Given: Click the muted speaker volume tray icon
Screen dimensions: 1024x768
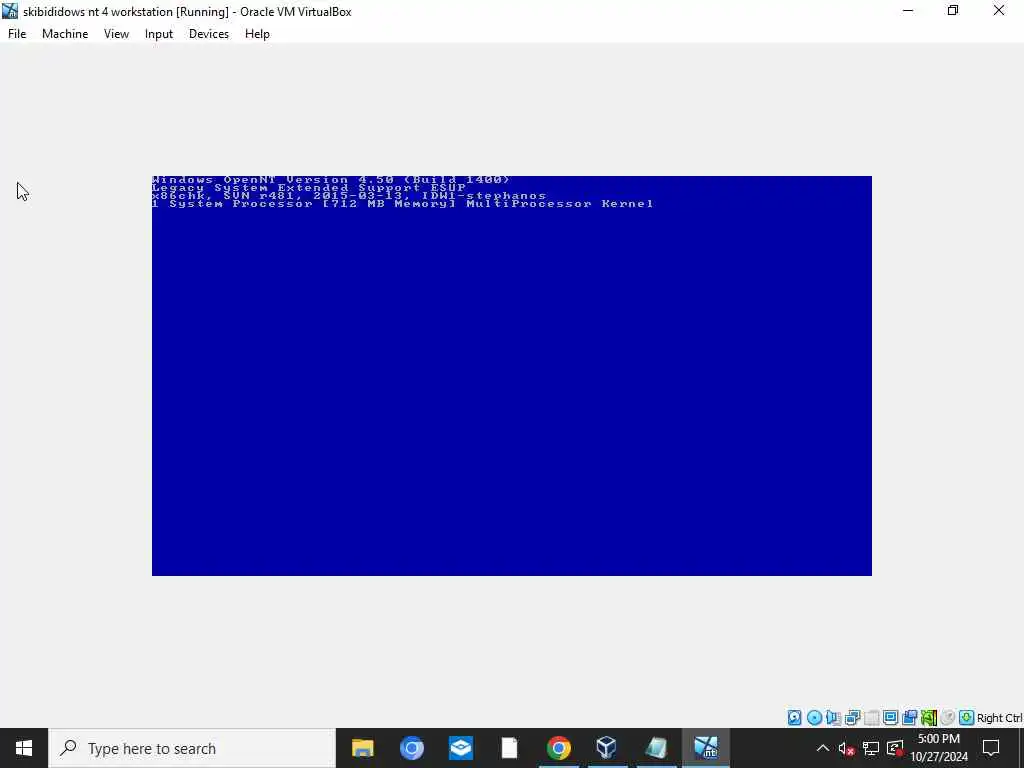Looking at the screenshot, I should click(846, 748).
